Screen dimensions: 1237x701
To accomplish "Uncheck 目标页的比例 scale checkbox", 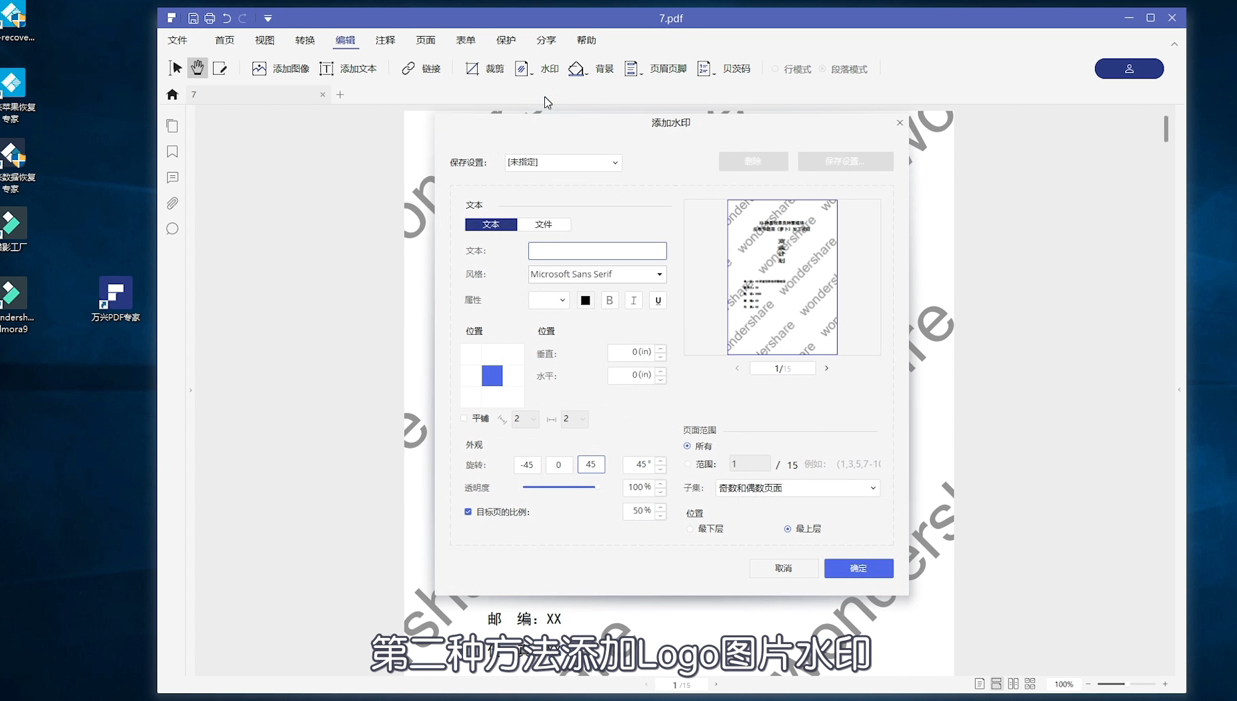I will pos(468,512).
